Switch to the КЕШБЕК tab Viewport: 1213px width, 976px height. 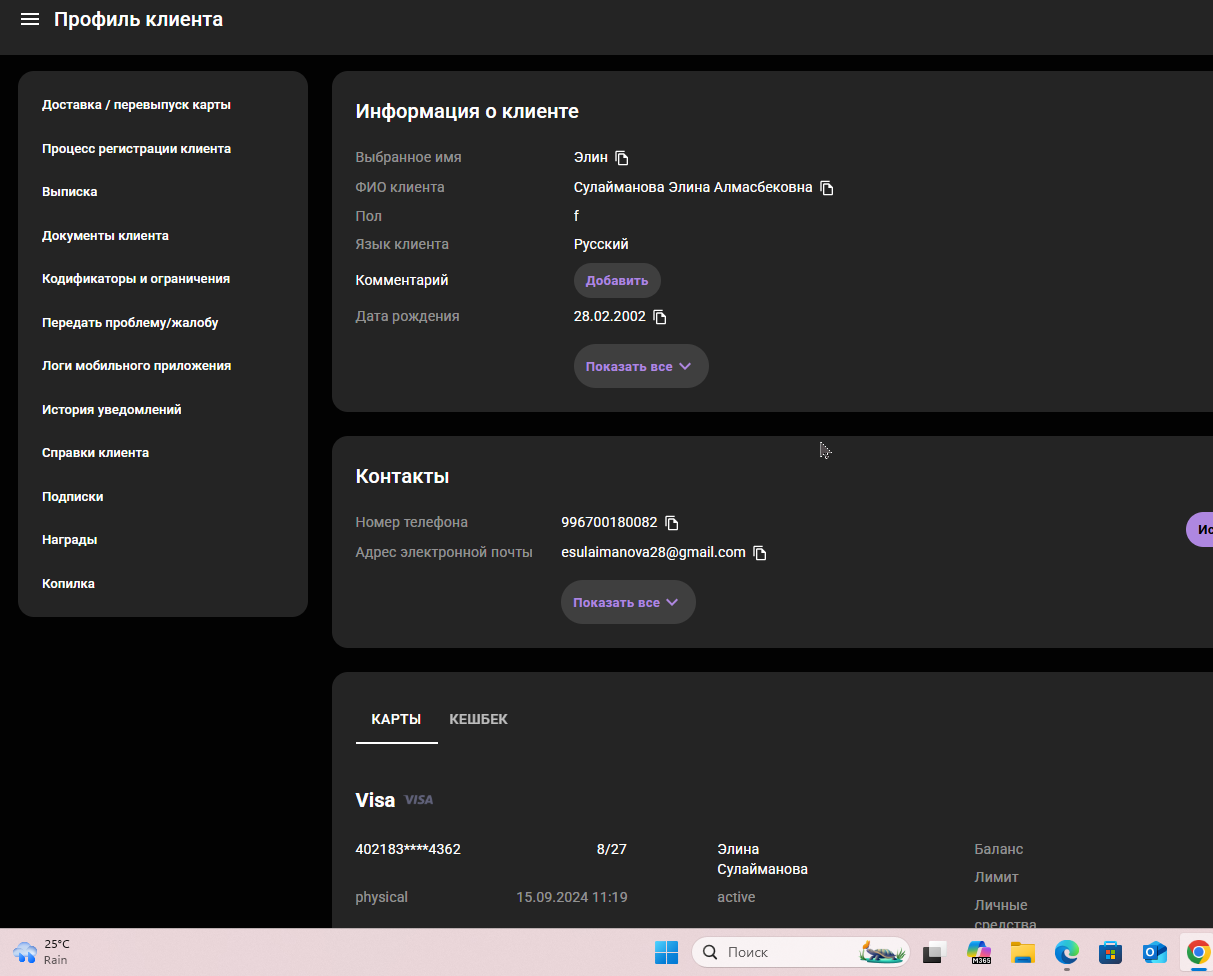(x=478, y=719)
